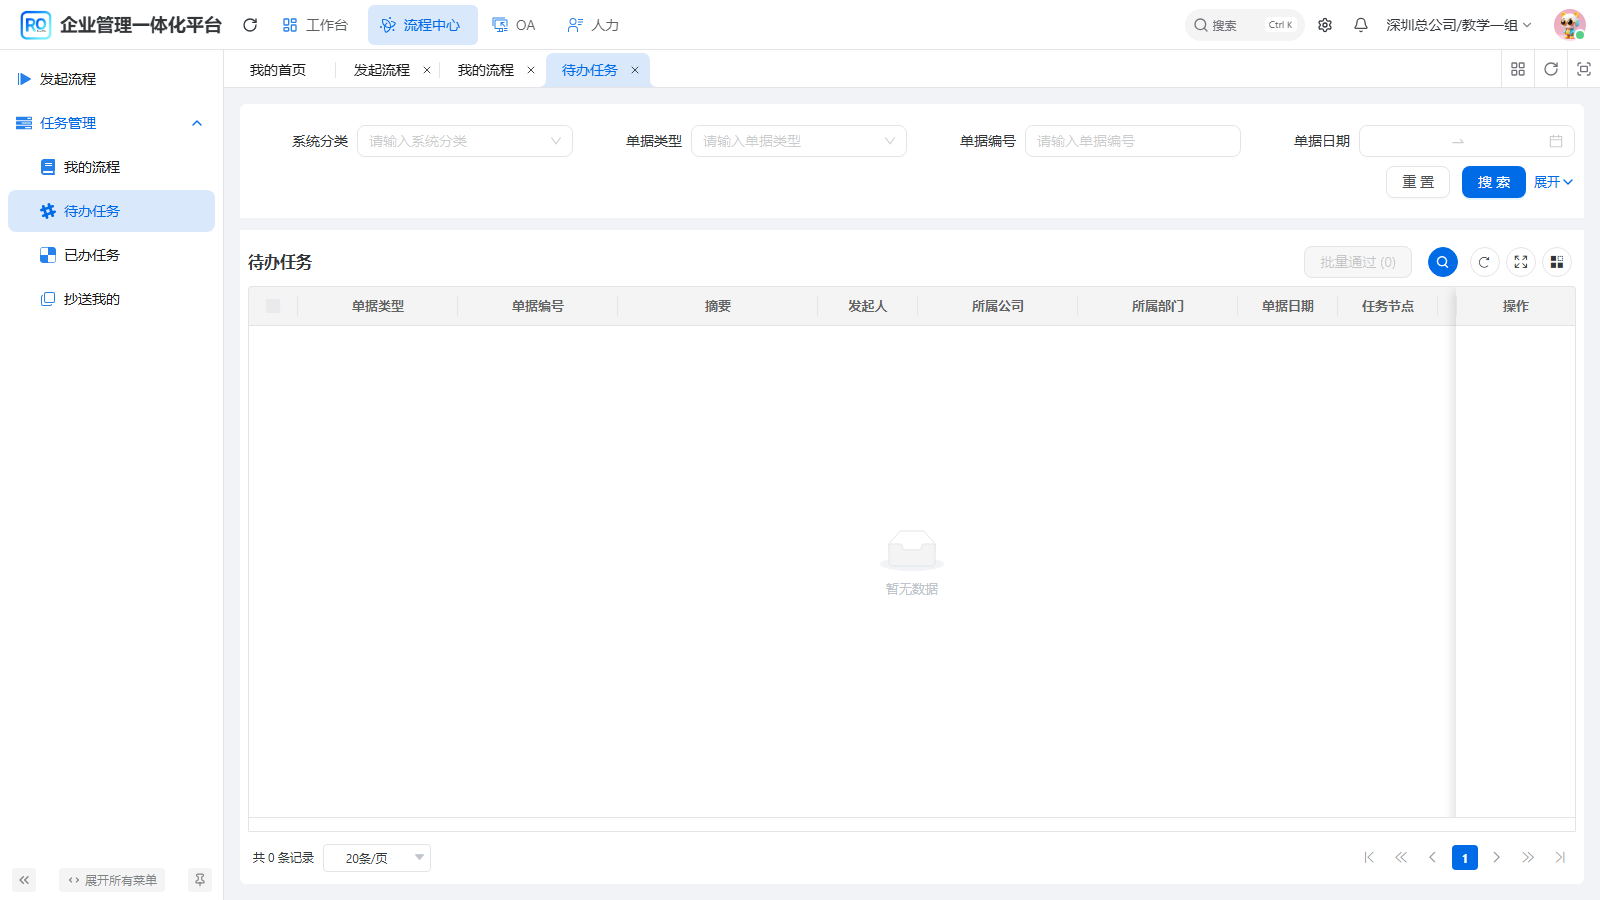Change the 20条/页 page size
This screenshot has width=1600, height=900.
click(377, 858)
